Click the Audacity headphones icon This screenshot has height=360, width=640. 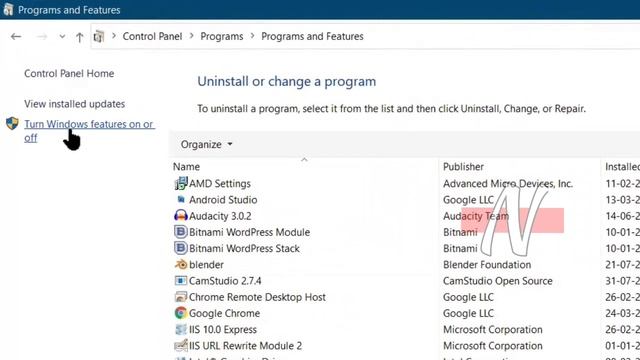coord(181,216)
